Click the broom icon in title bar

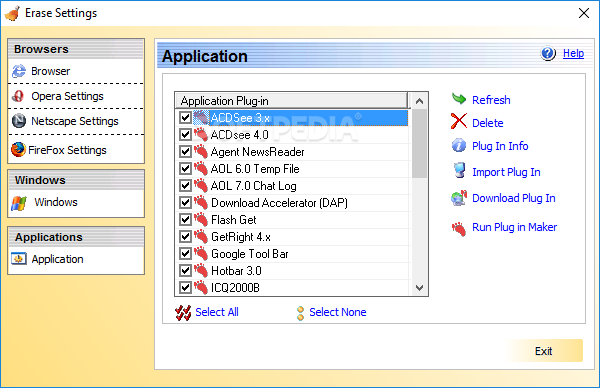click(12, 13)
